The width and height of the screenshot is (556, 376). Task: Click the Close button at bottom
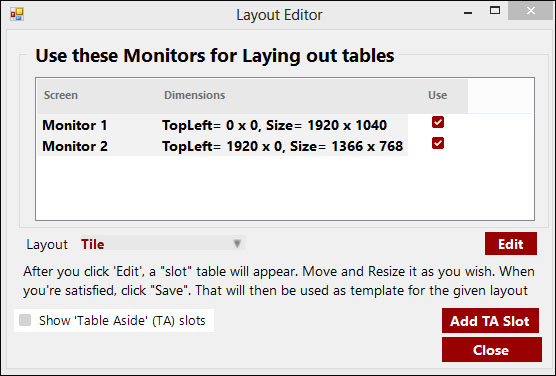click(x=491, y=350)
